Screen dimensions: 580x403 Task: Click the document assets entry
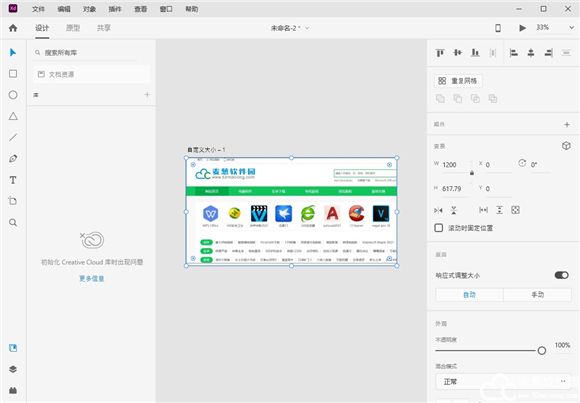pyautogui.click(x=92, y=74)
